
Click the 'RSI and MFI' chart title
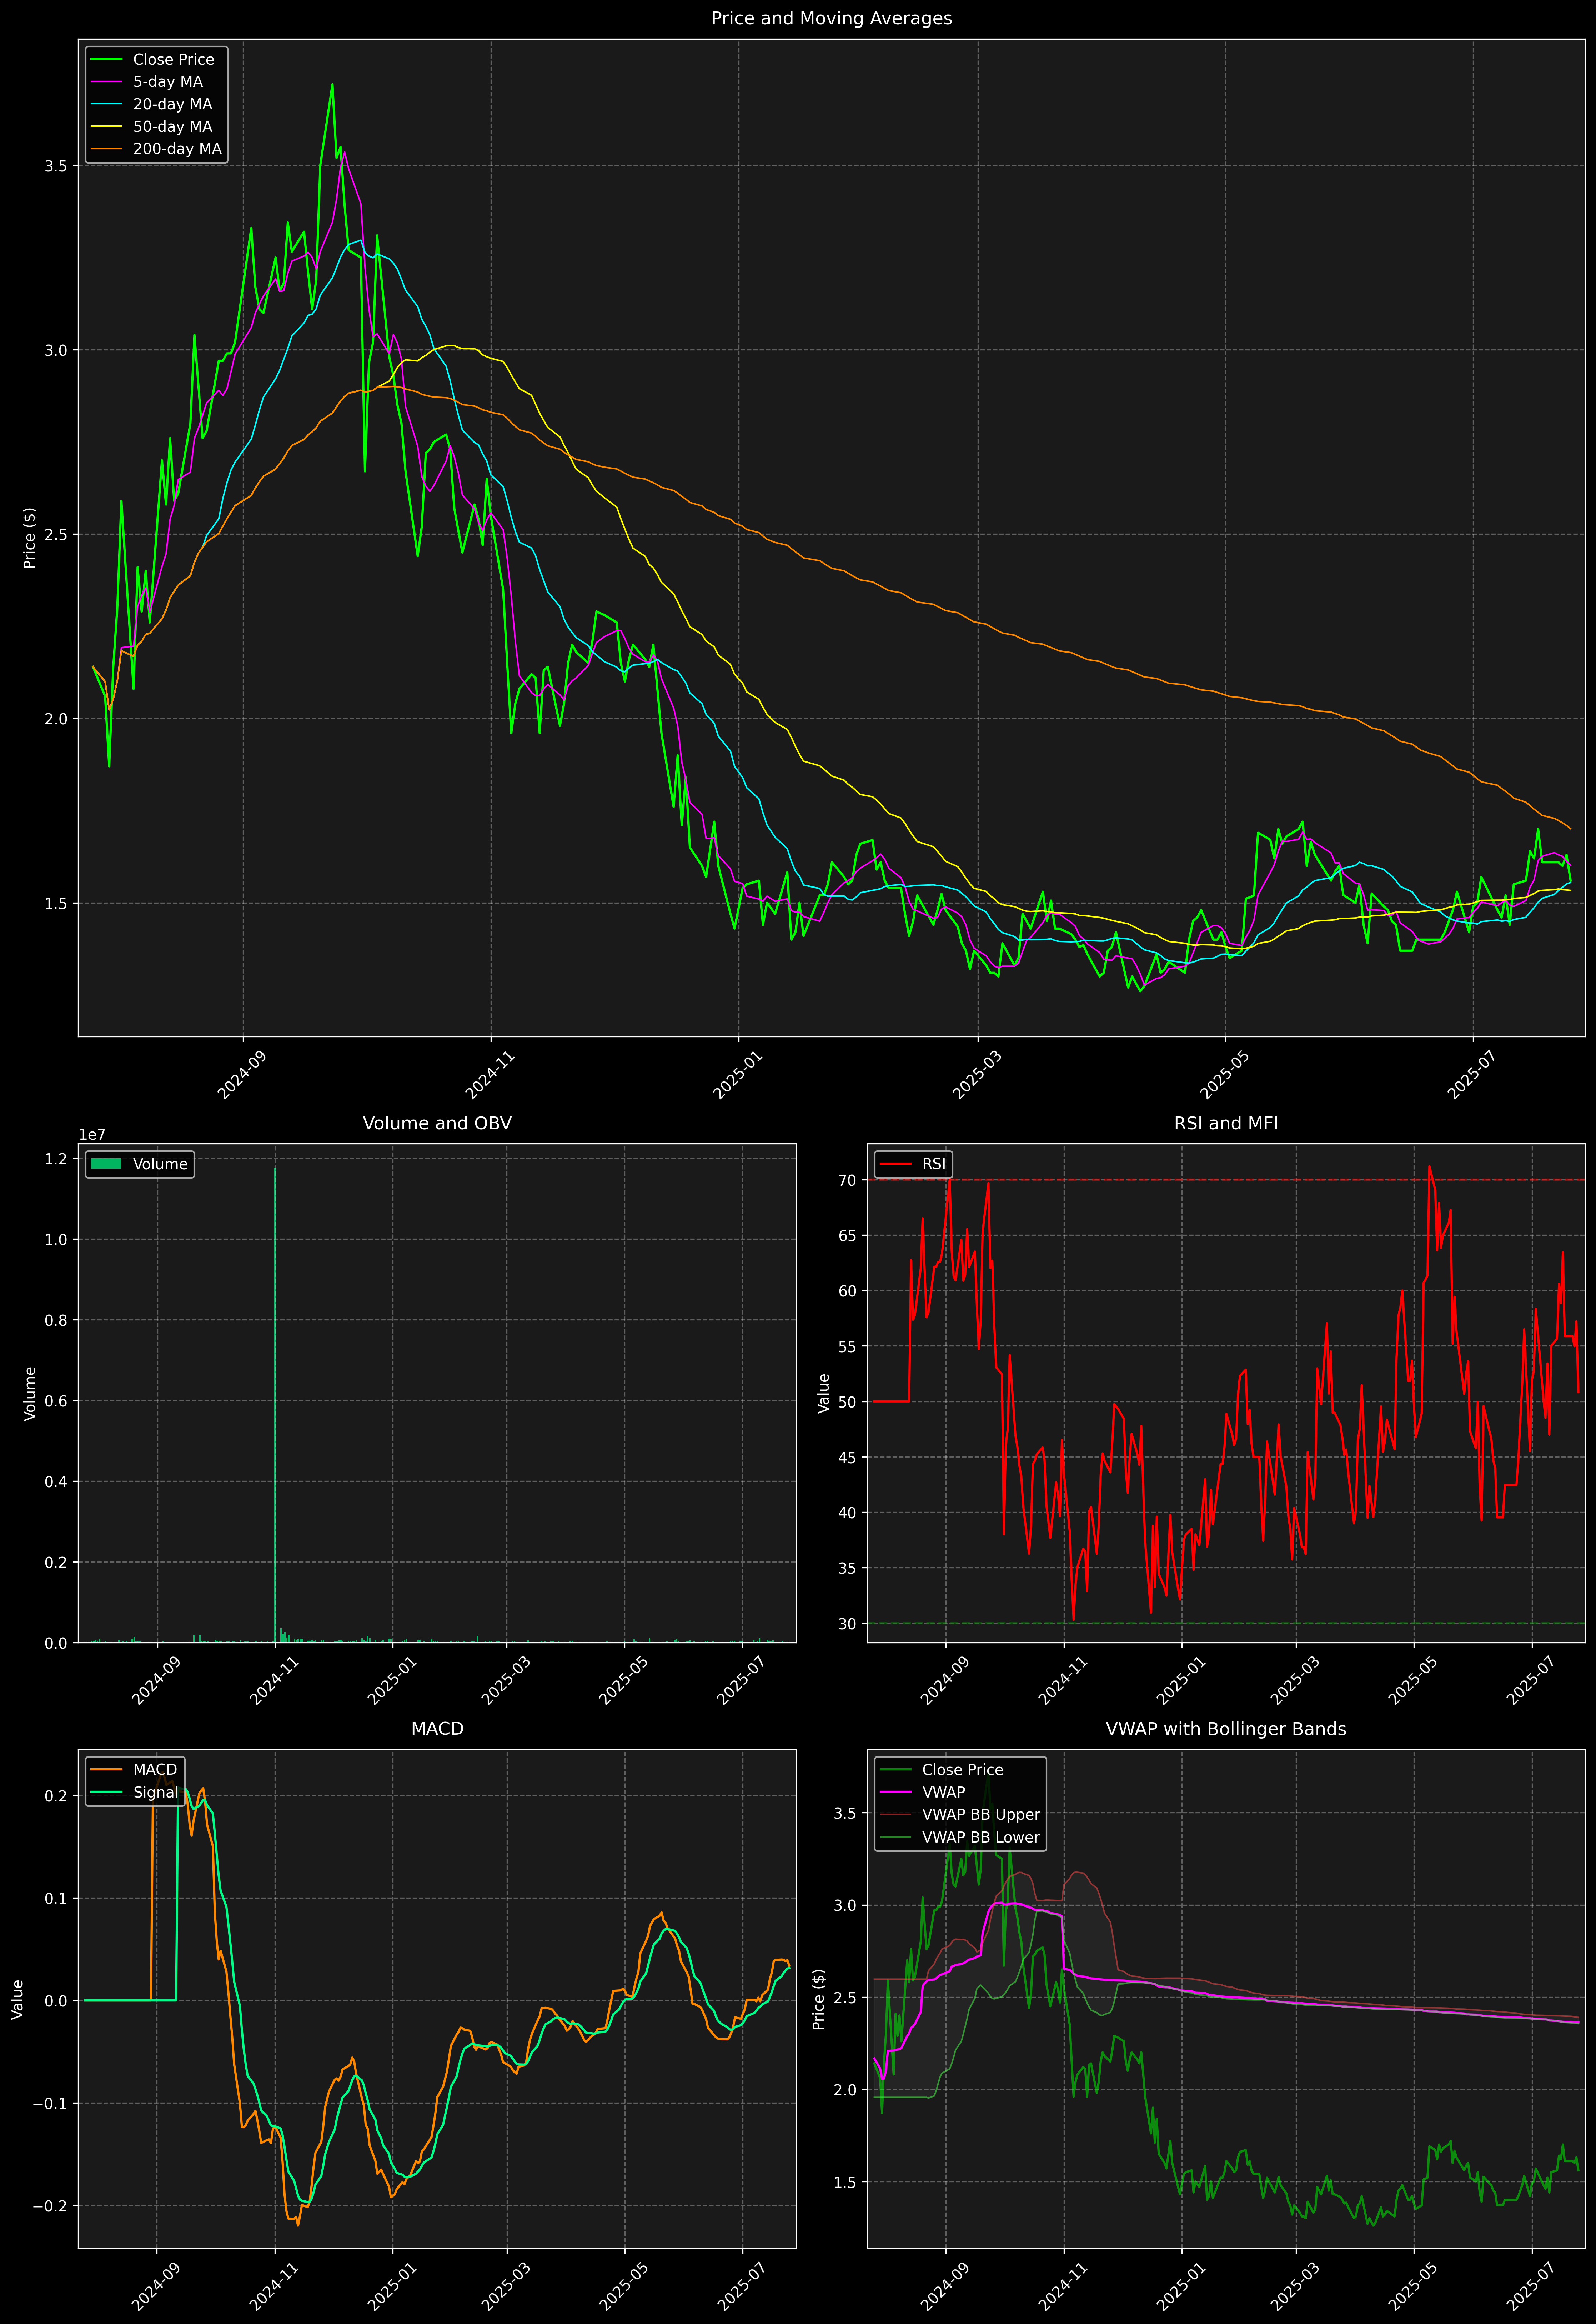click(x=1226, y=1123)
